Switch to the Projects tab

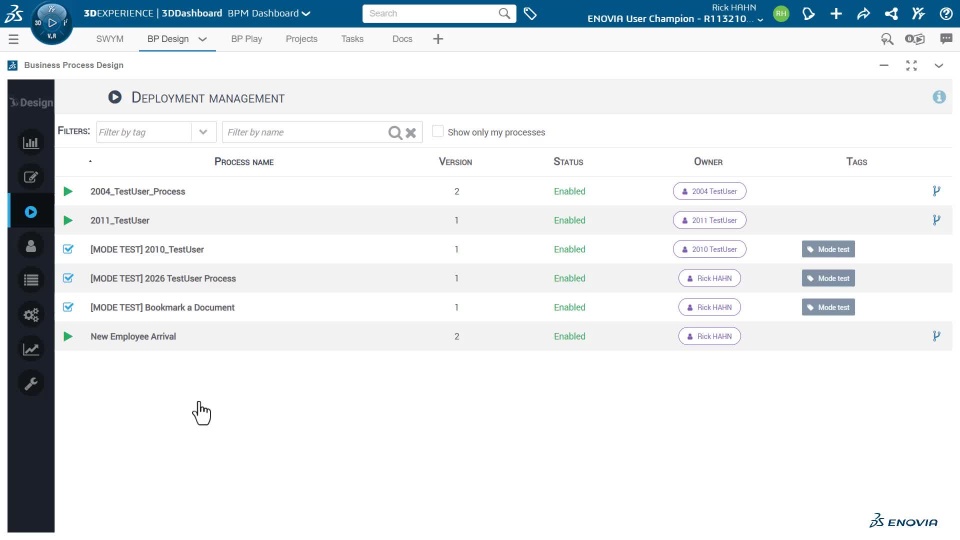(301, 39)
